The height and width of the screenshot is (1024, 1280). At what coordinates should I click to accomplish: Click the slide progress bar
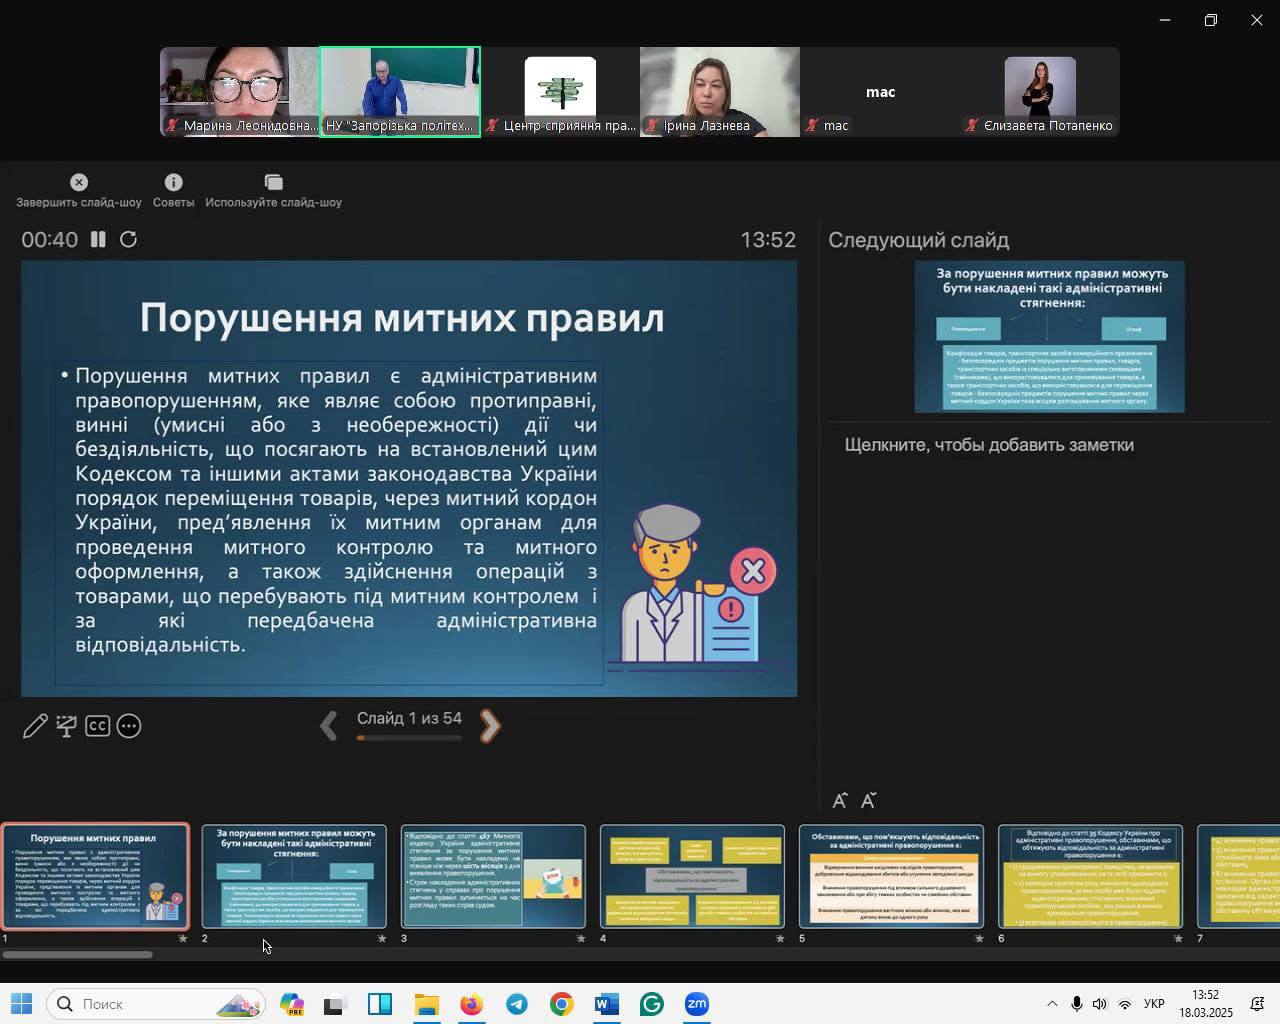pyautogui.click(x=409, y=738)
